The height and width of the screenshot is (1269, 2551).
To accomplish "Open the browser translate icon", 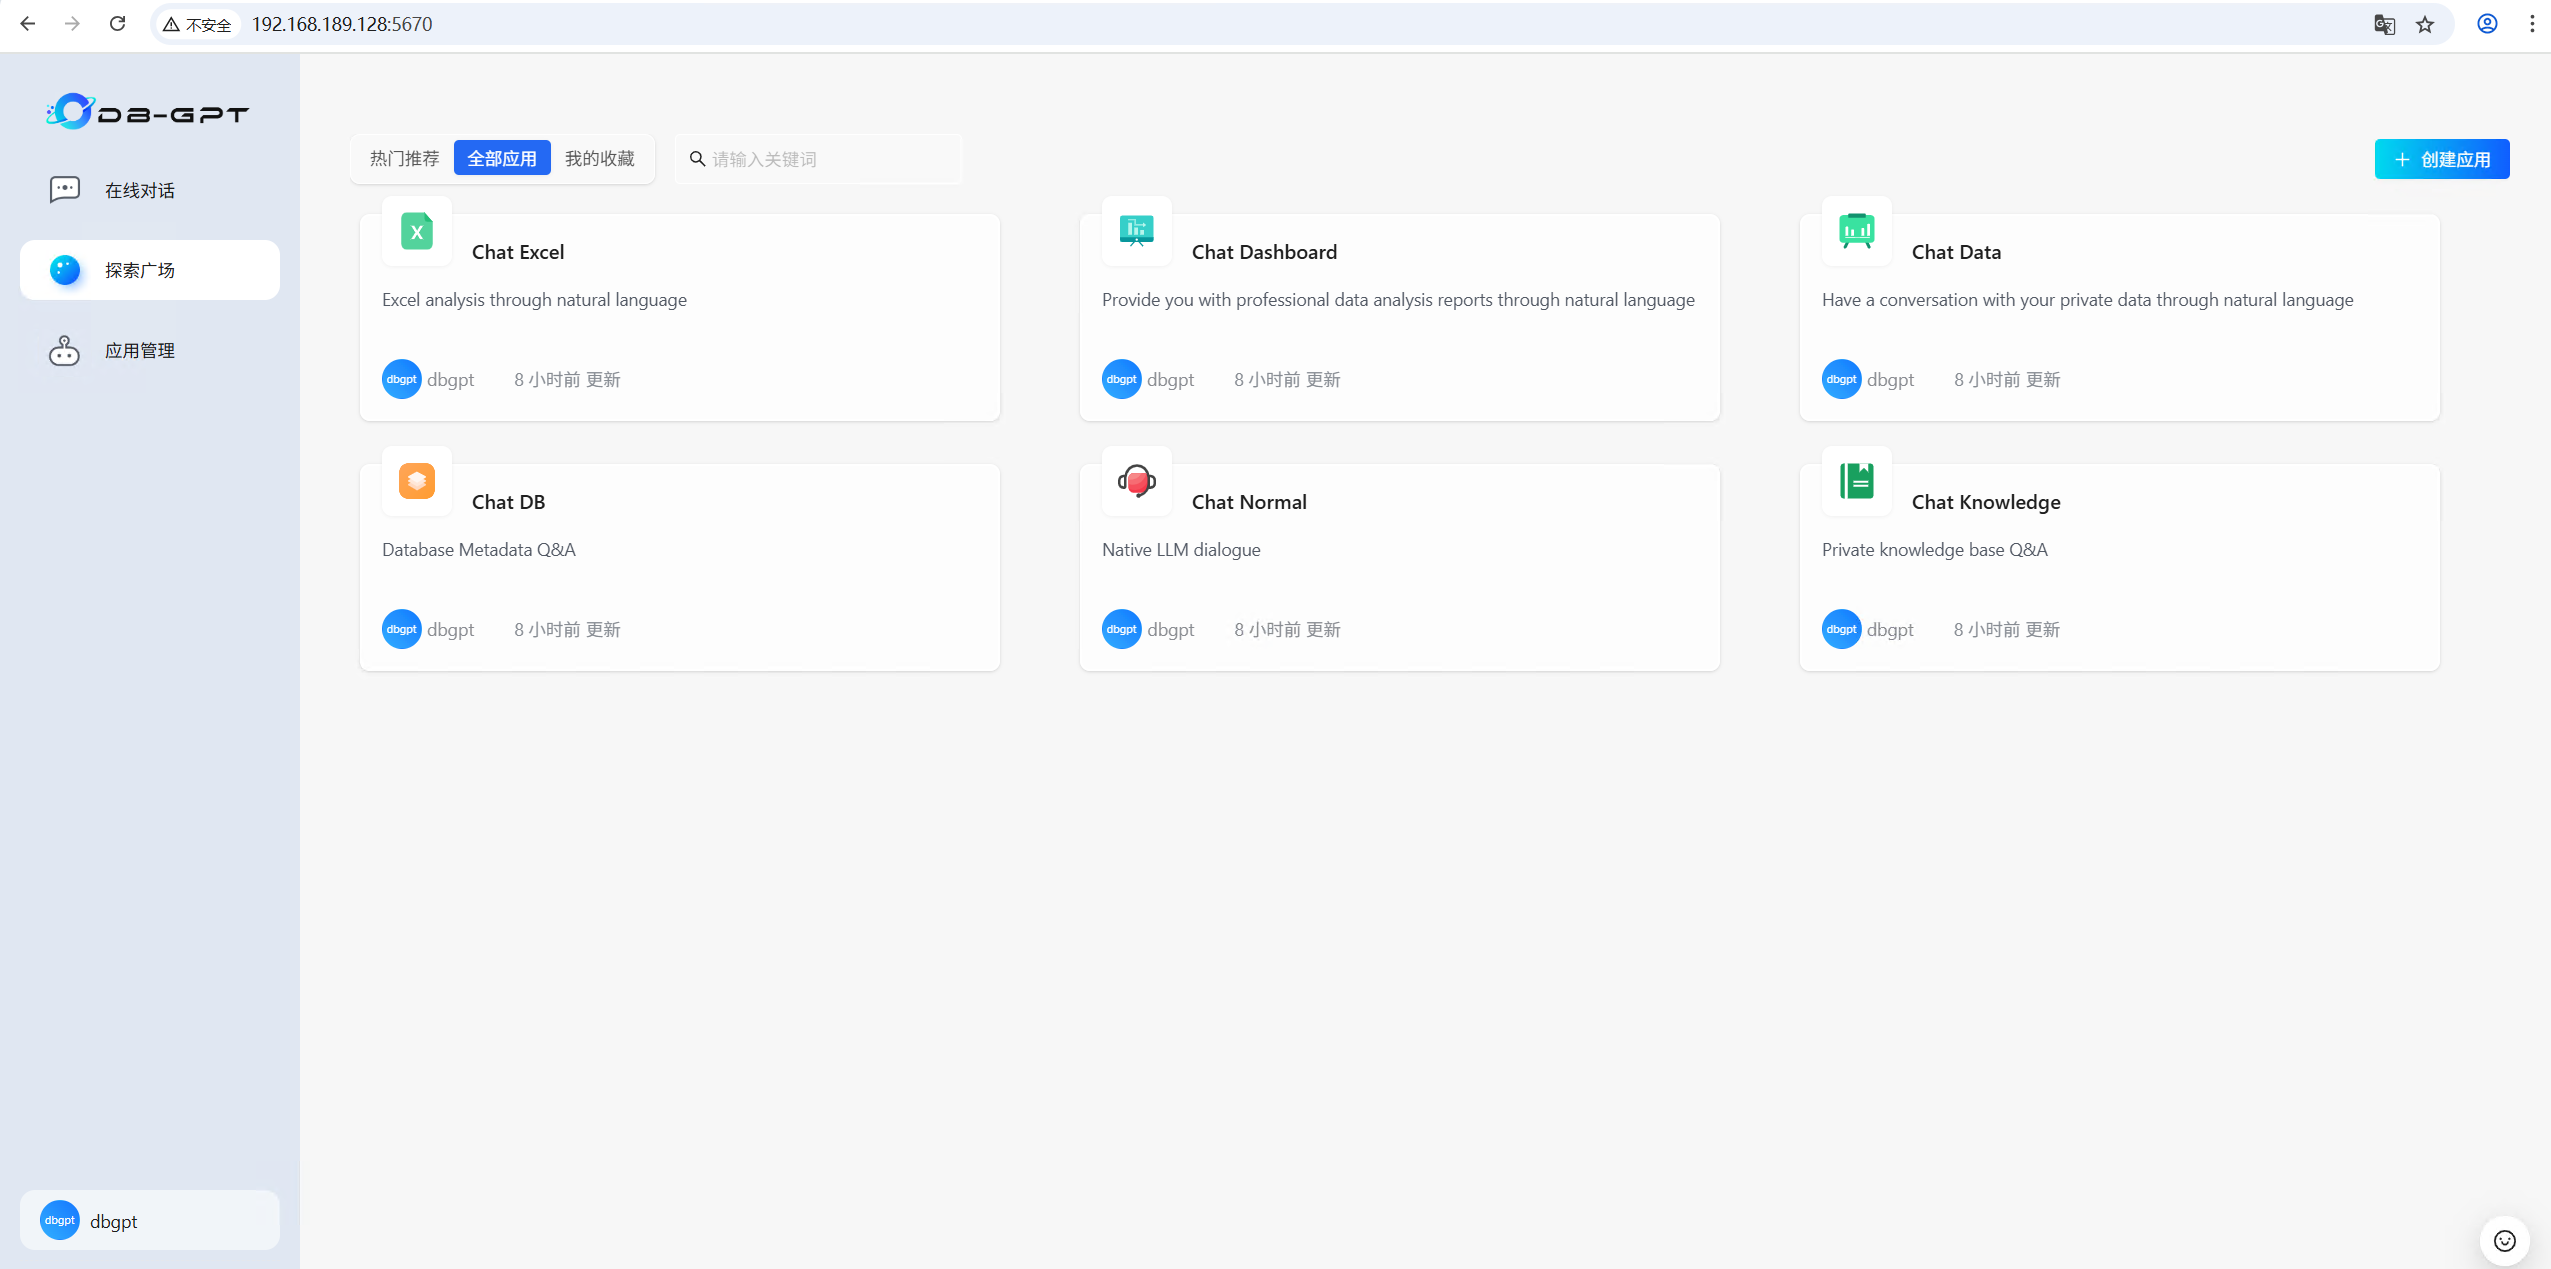I will (2384, 24).
